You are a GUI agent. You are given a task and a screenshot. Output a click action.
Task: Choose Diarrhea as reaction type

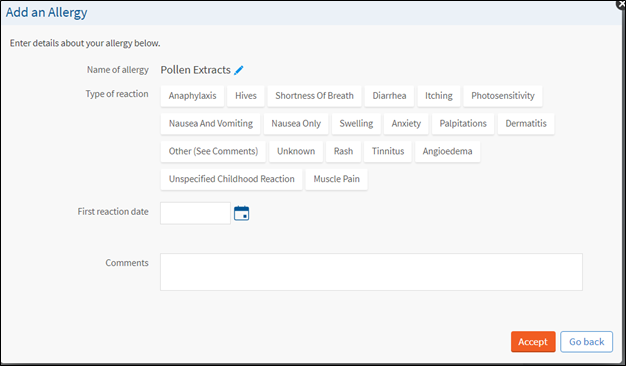pos(389,96)
